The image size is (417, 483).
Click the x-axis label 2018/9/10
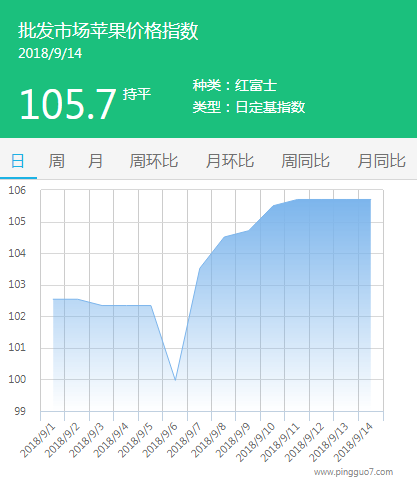pos(256,442)
